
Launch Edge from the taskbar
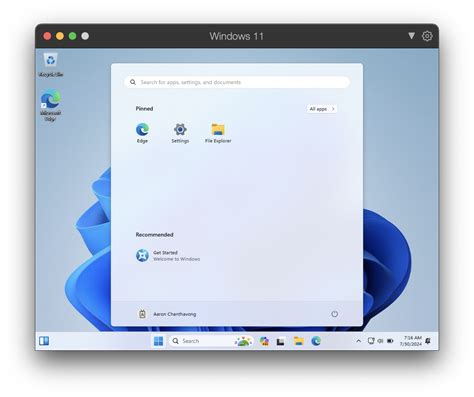point(316,341)
